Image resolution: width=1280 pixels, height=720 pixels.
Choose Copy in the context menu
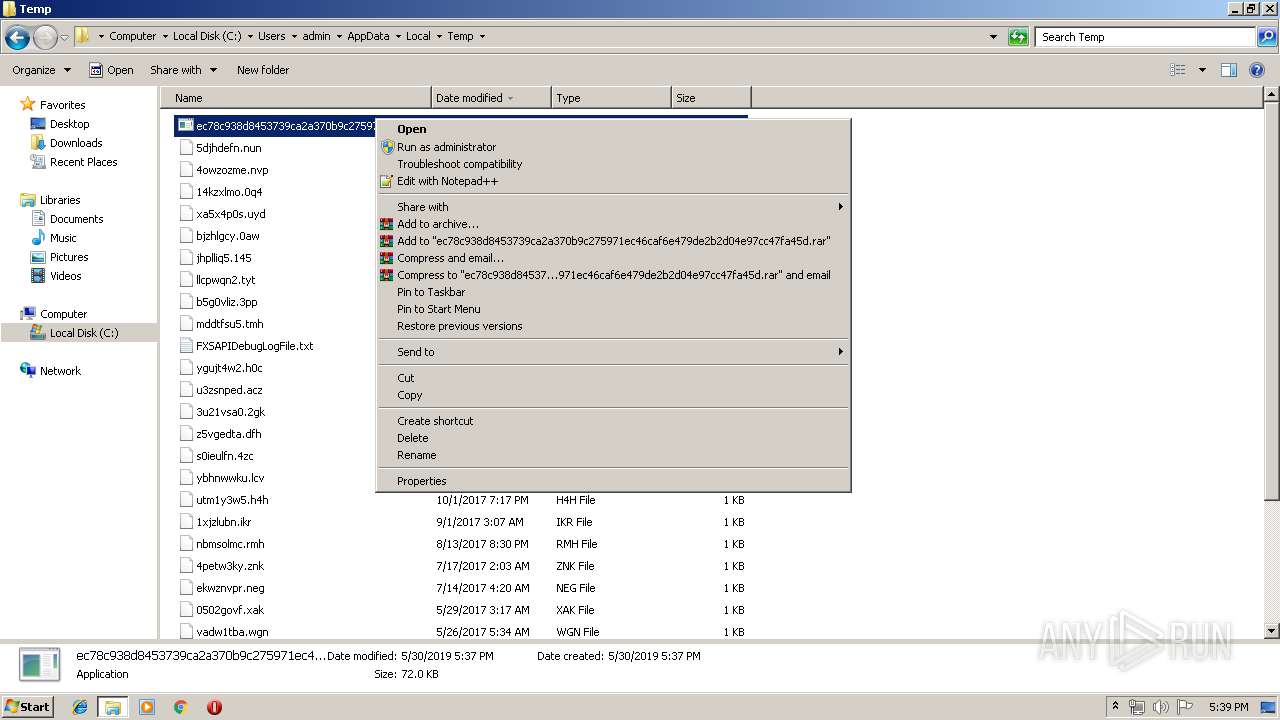pyautogui.click(x=613, y=395)
